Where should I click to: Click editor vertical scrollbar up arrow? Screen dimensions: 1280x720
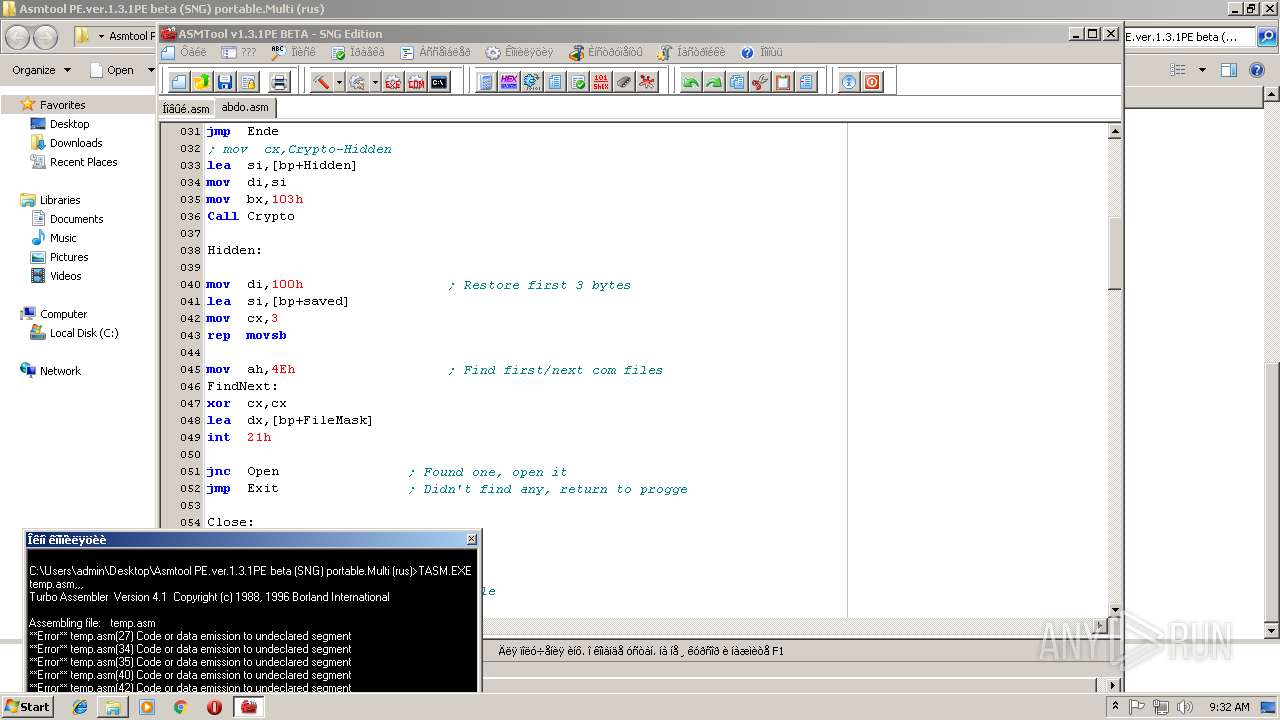pyautogui.click(x=1114, y=130)
